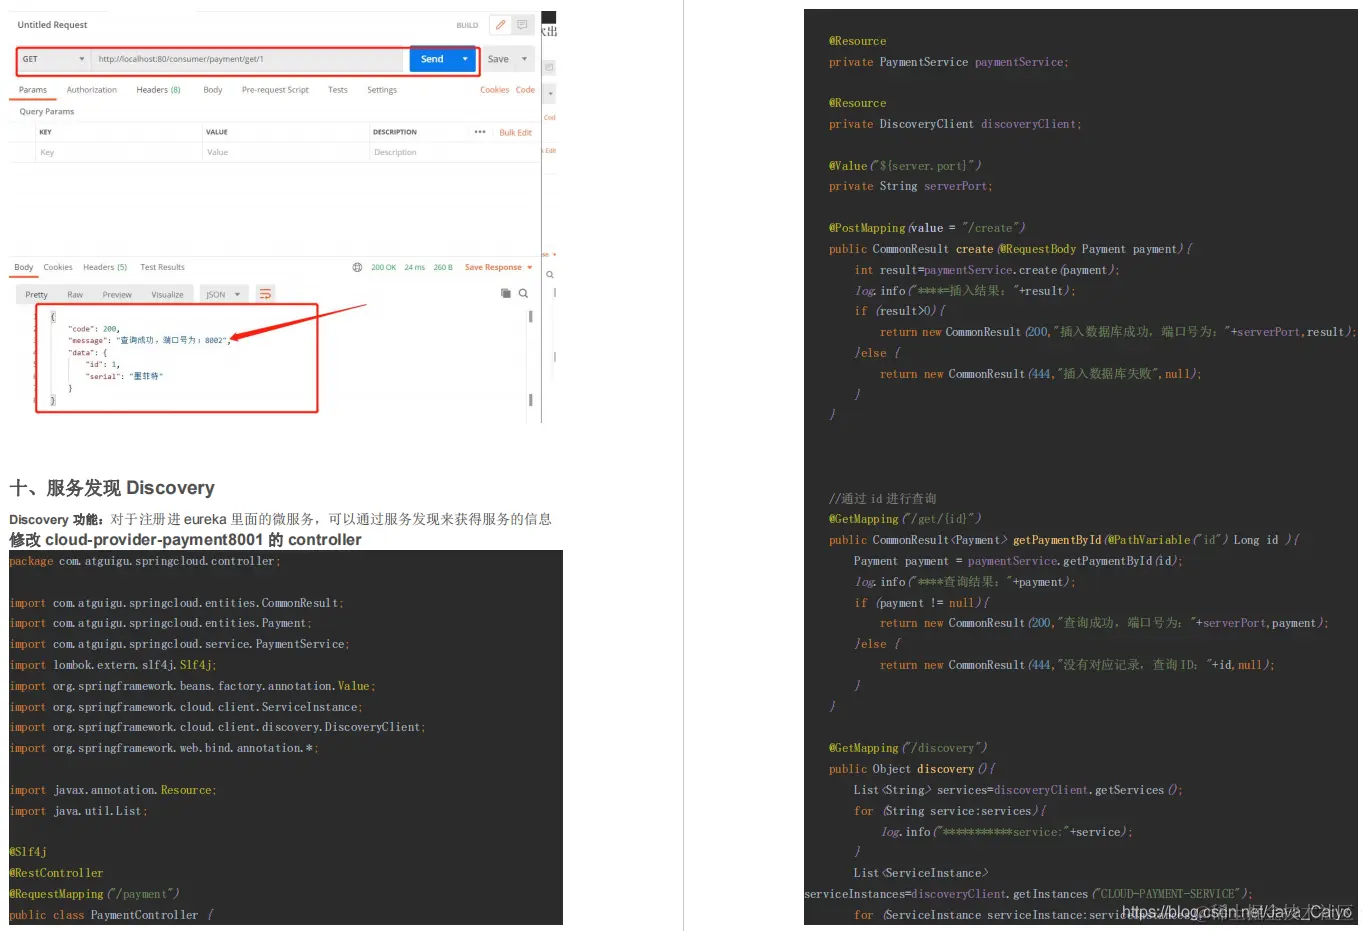This screenshot has height=931, width=1362.
Task: Click the "id": 1 line in response
Action: coord(102,364)
